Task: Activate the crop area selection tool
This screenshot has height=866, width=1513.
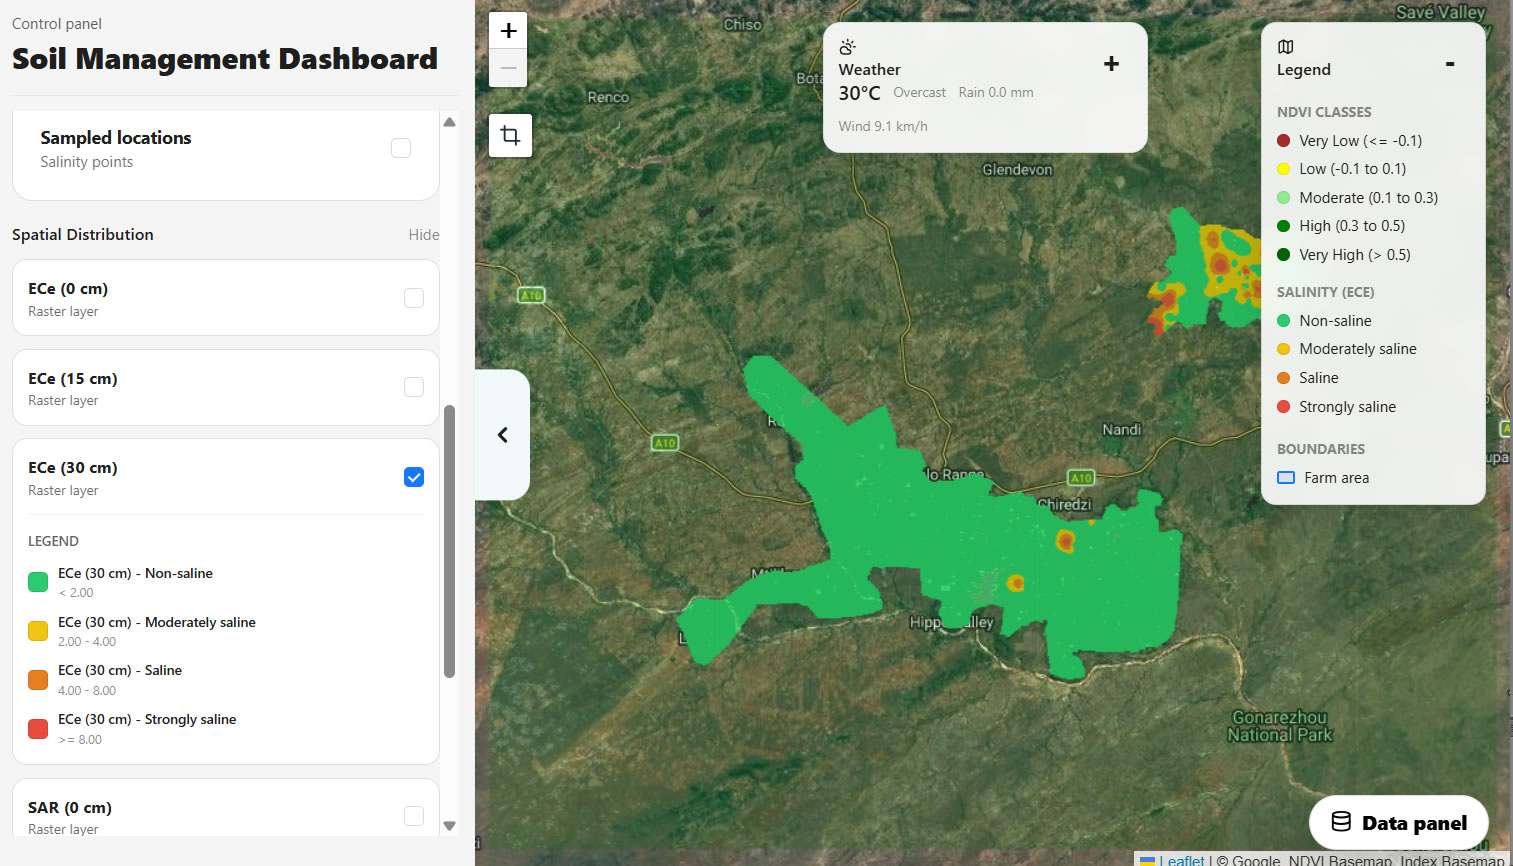Action: click(x=510, y=135)
